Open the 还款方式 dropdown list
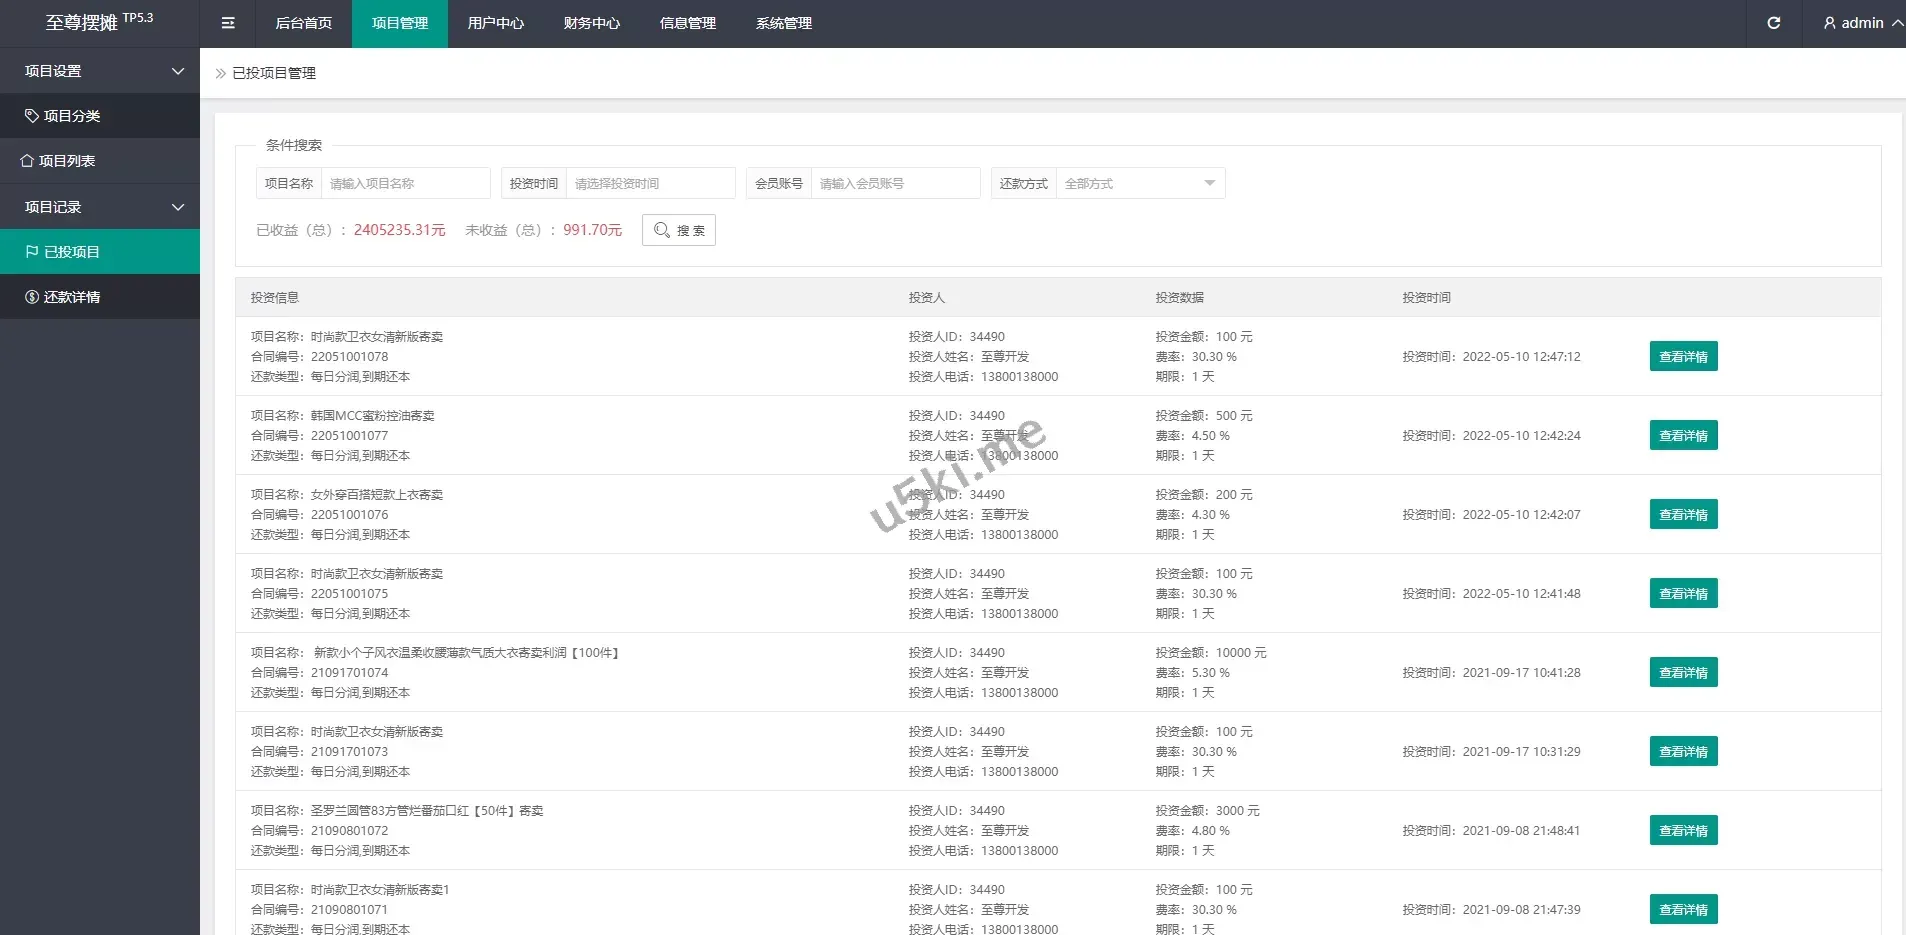The width and height of the screenshot is (1906, 935). tap(1139, 184)
